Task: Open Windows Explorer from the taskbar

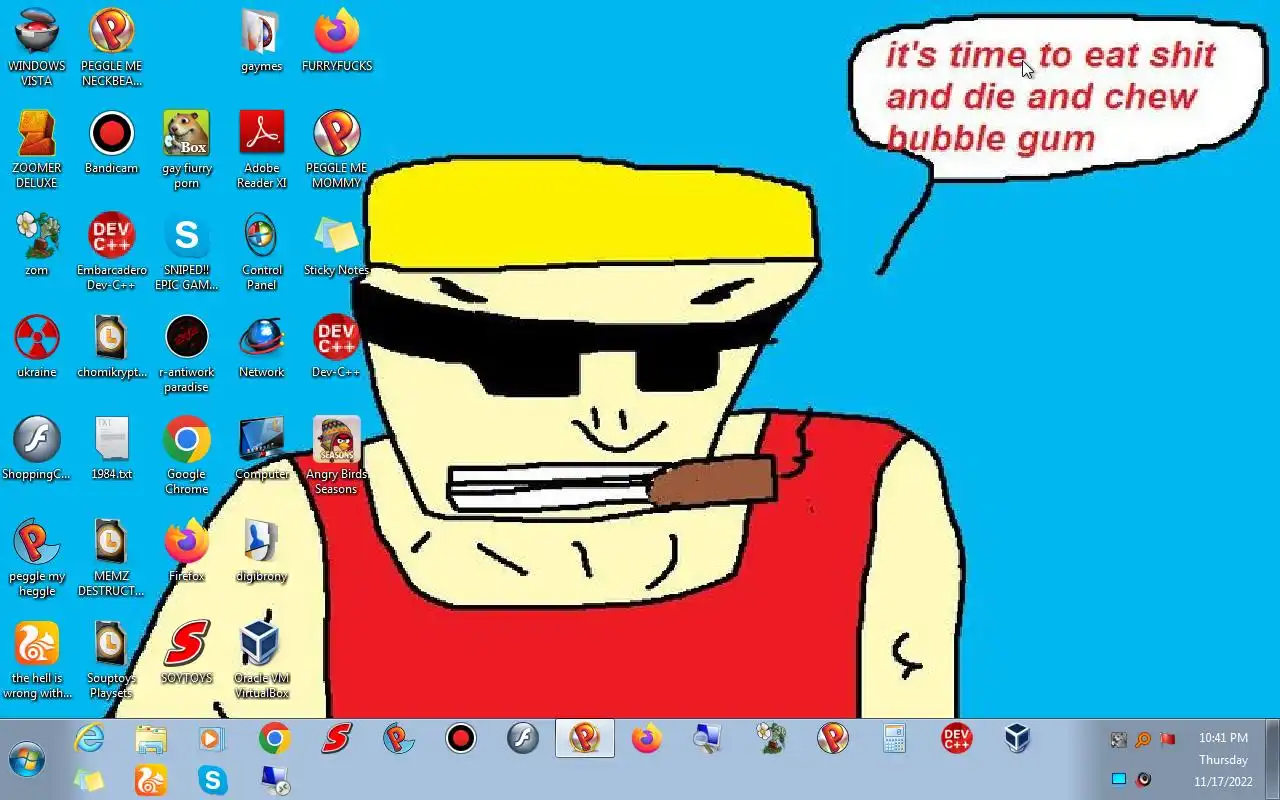Action: 151,739
